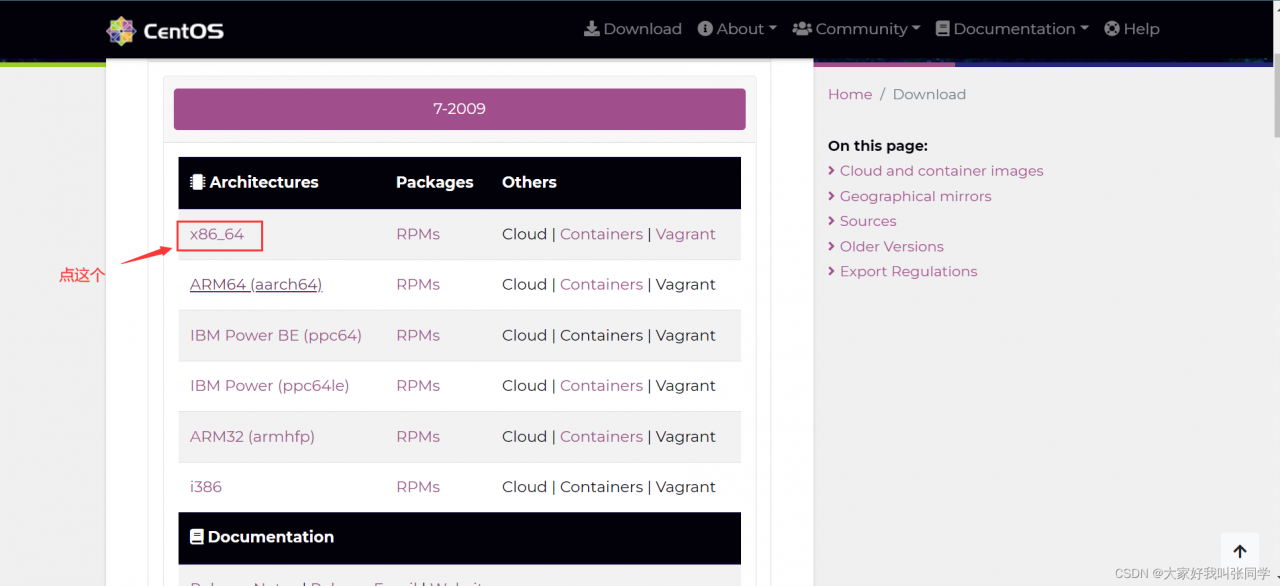This screenshot has width=1280, height=586.
Task: Open Containers link in the ppc64le row
Action: [601, 386]
